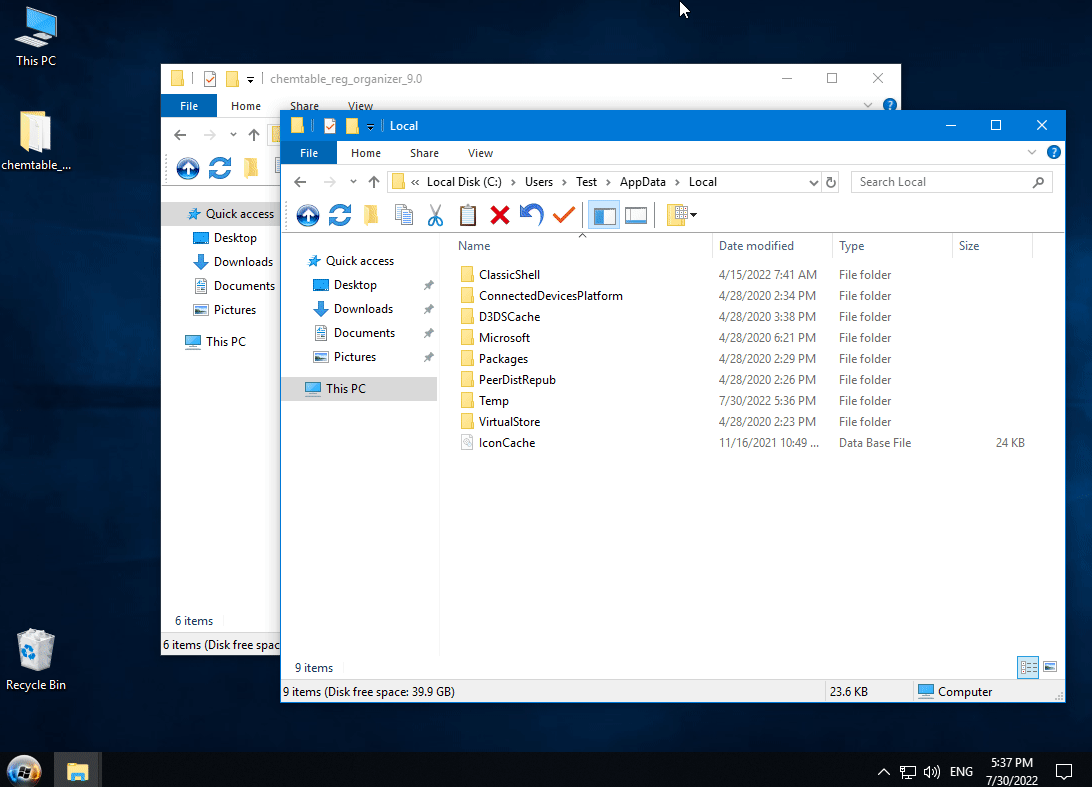1092x787 pixels.
Task: Select the D3DSCache folder
Action: click(509, 317)
